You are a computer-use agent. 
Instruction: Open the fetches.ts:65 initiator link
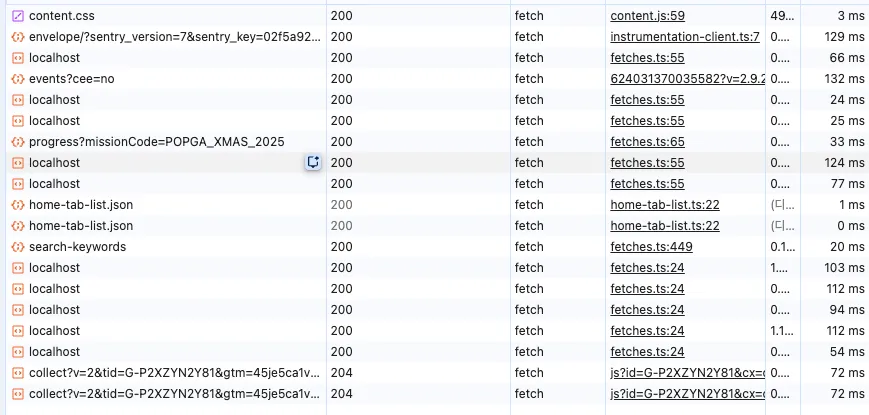[x=647, y=142]
